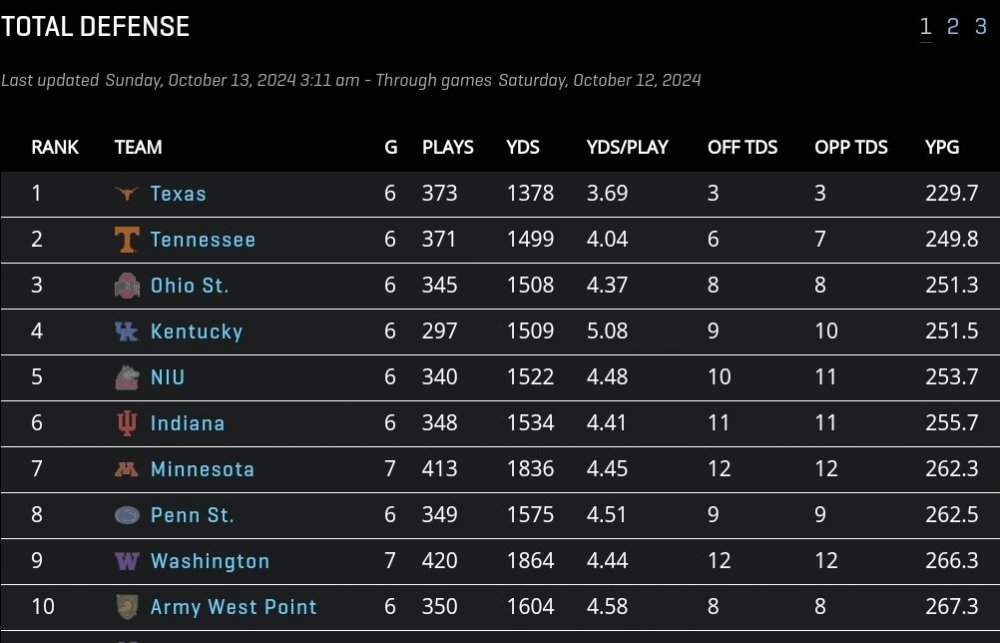Viewport: 1000px width, 643px height.
Task: Open the Army West Point team link
Action: (233, 607)
